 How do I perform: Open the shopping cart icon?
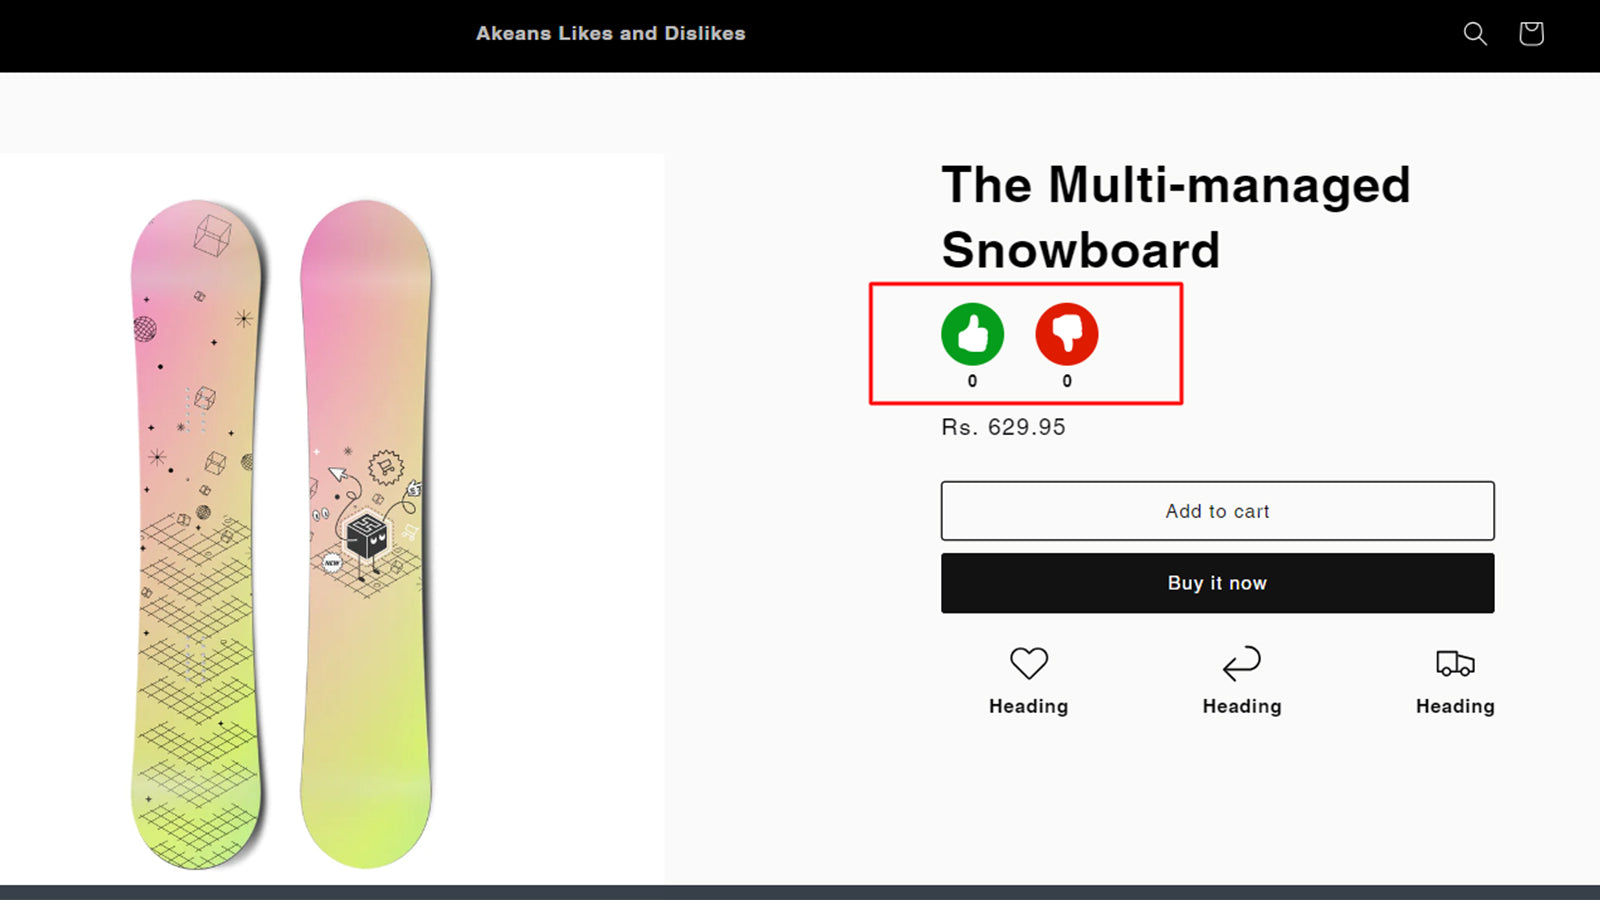[1531, 34]
